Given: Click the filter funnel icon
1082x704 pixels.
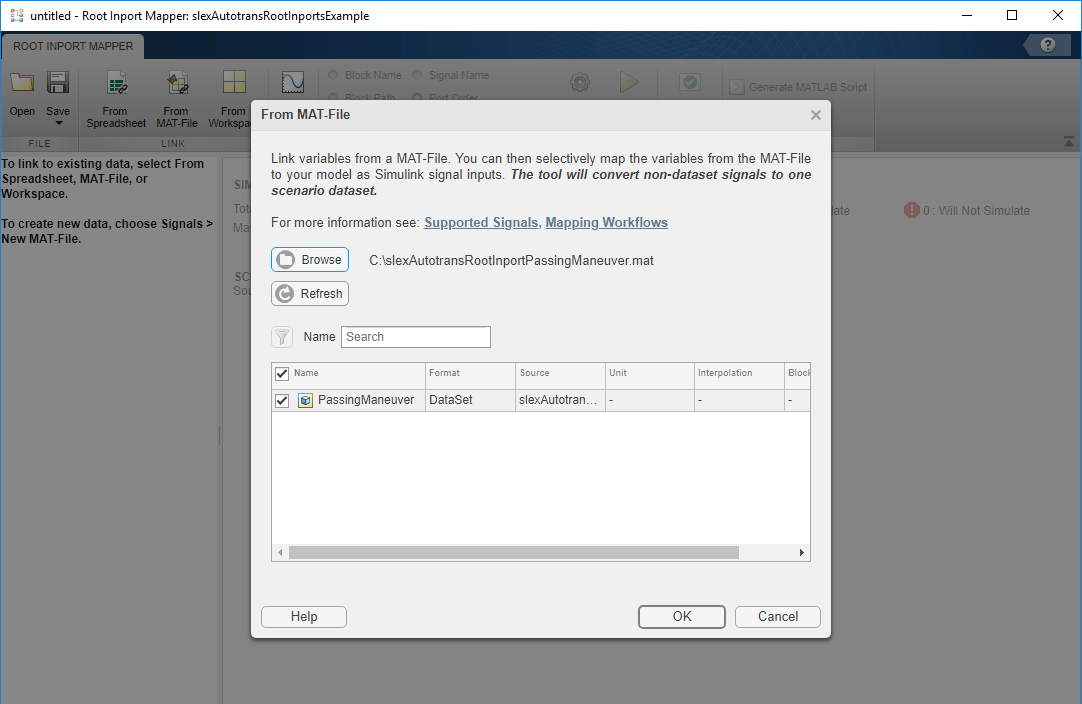Looking at the screenshot, I should [282, 337].
